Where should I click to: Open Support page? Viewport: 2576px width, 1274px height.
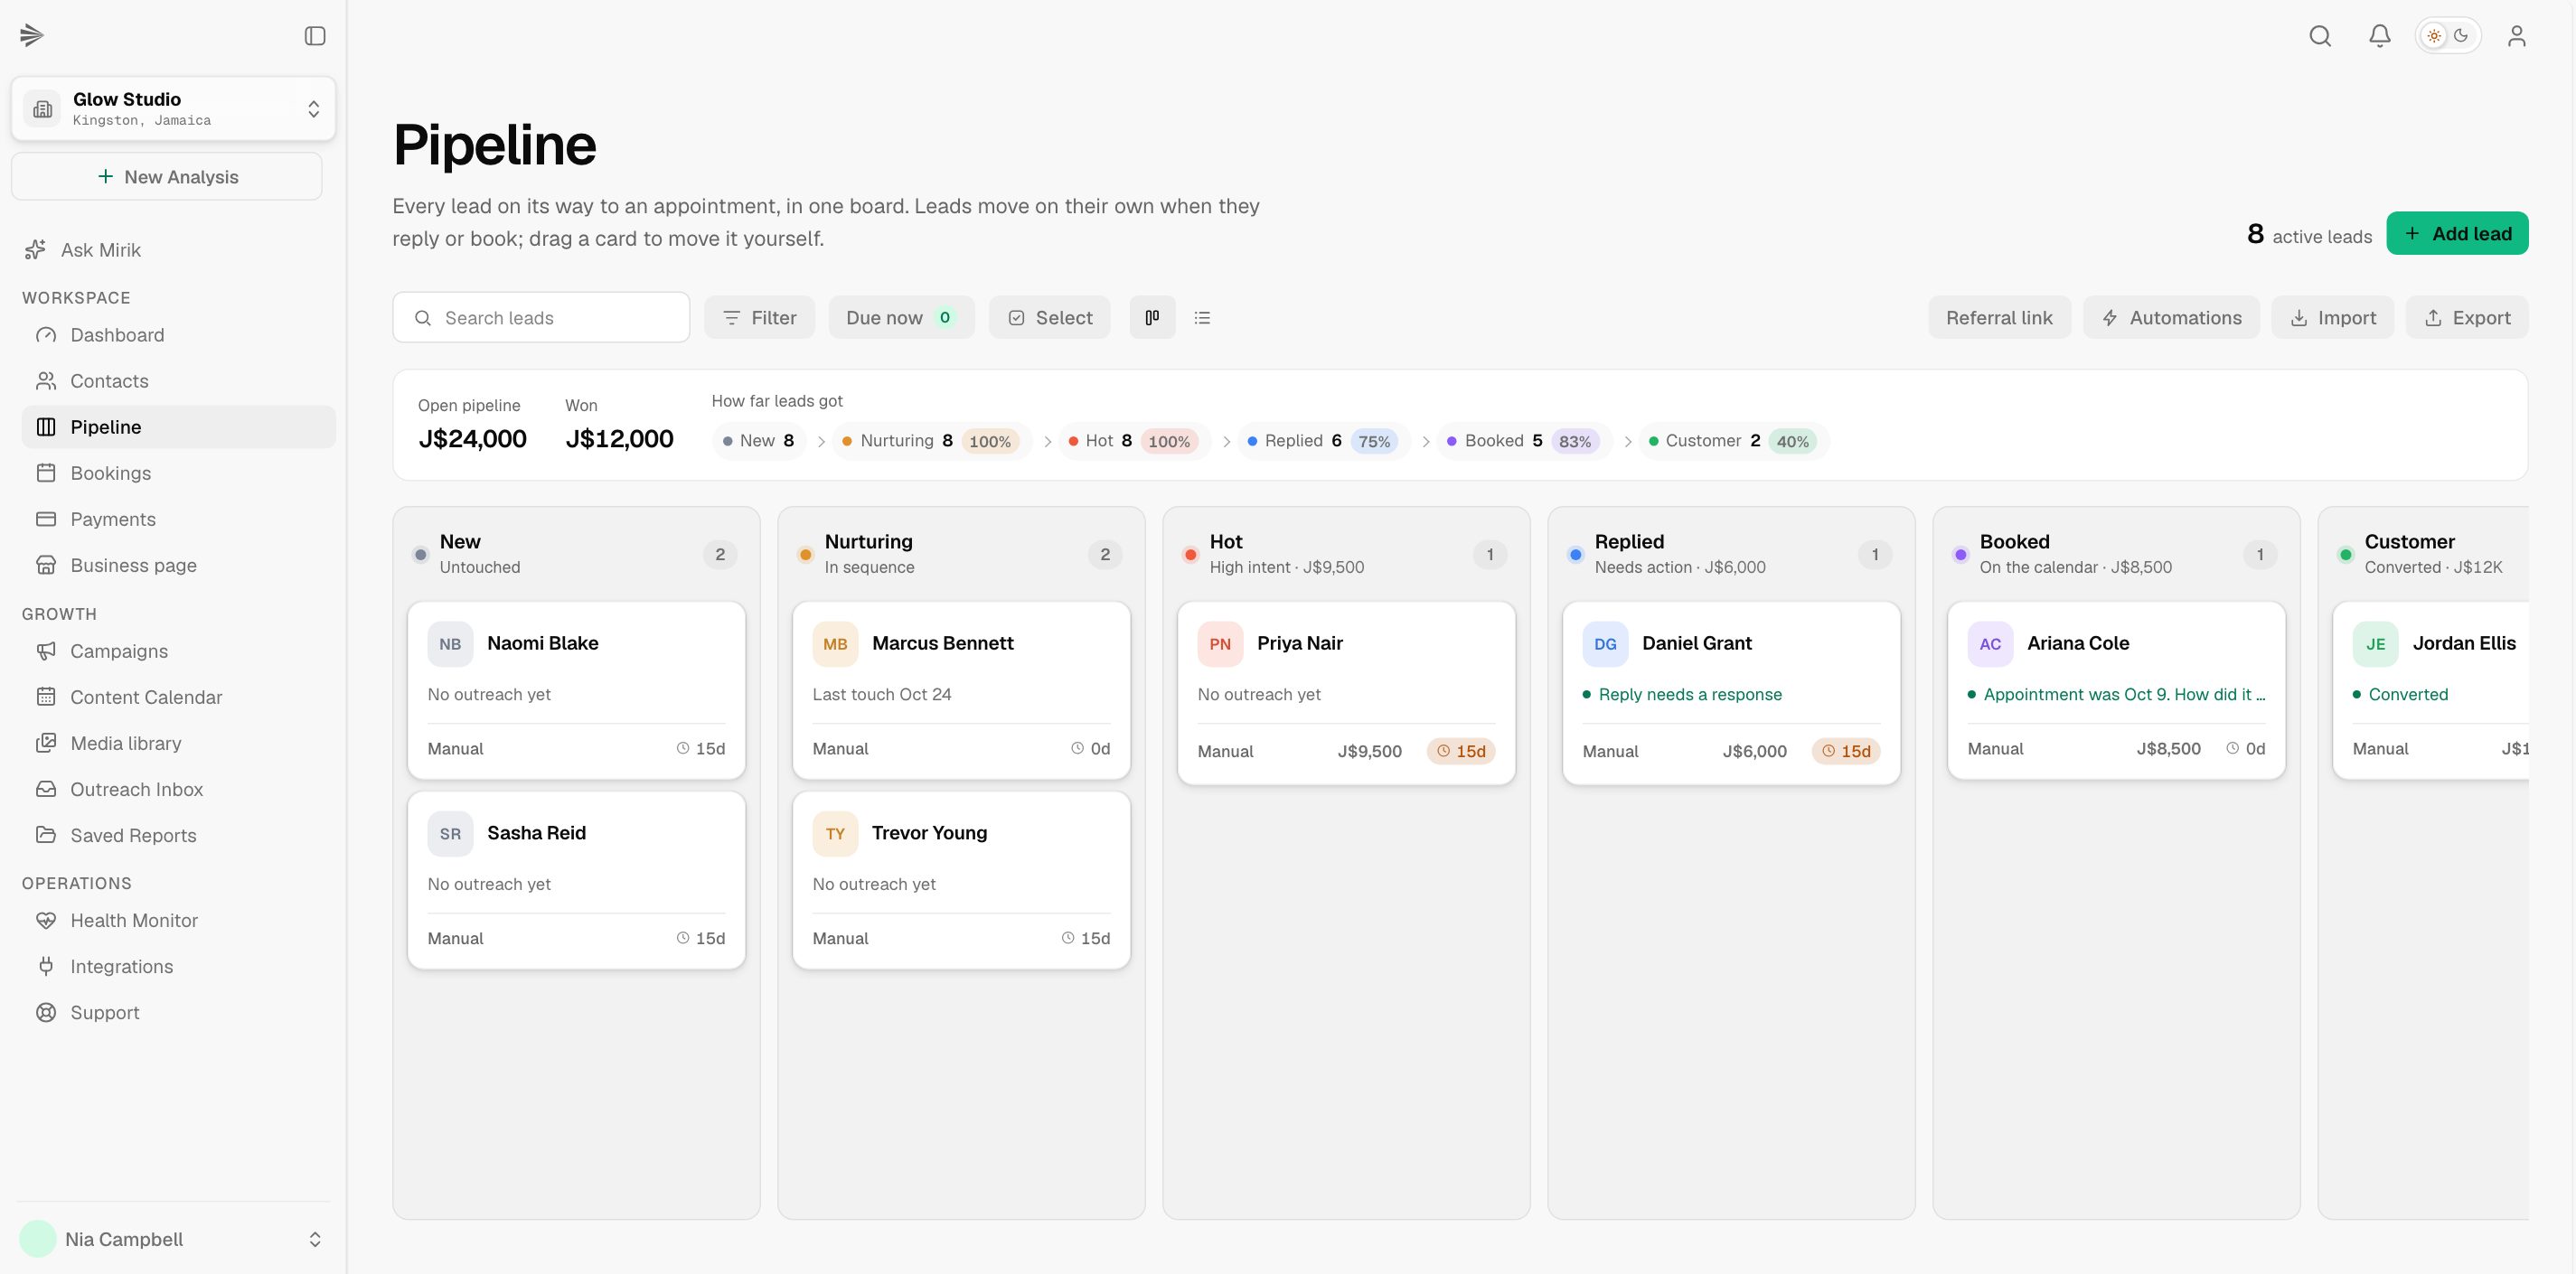pyautogui.click(x=178, y=1012)
